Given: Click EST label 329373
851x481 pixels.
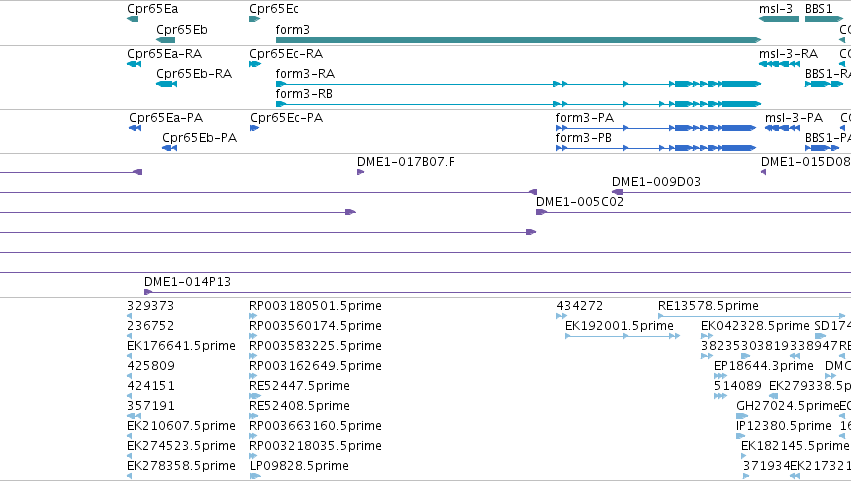Looking at the screenshot, I should click(x=150, y=306).
